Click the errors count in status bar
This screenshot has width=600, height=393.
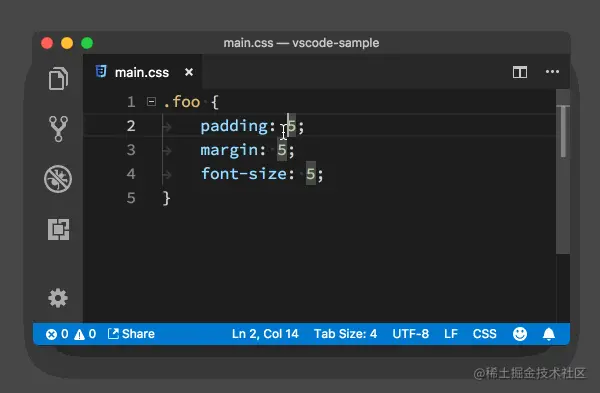(x=57, y=334)
